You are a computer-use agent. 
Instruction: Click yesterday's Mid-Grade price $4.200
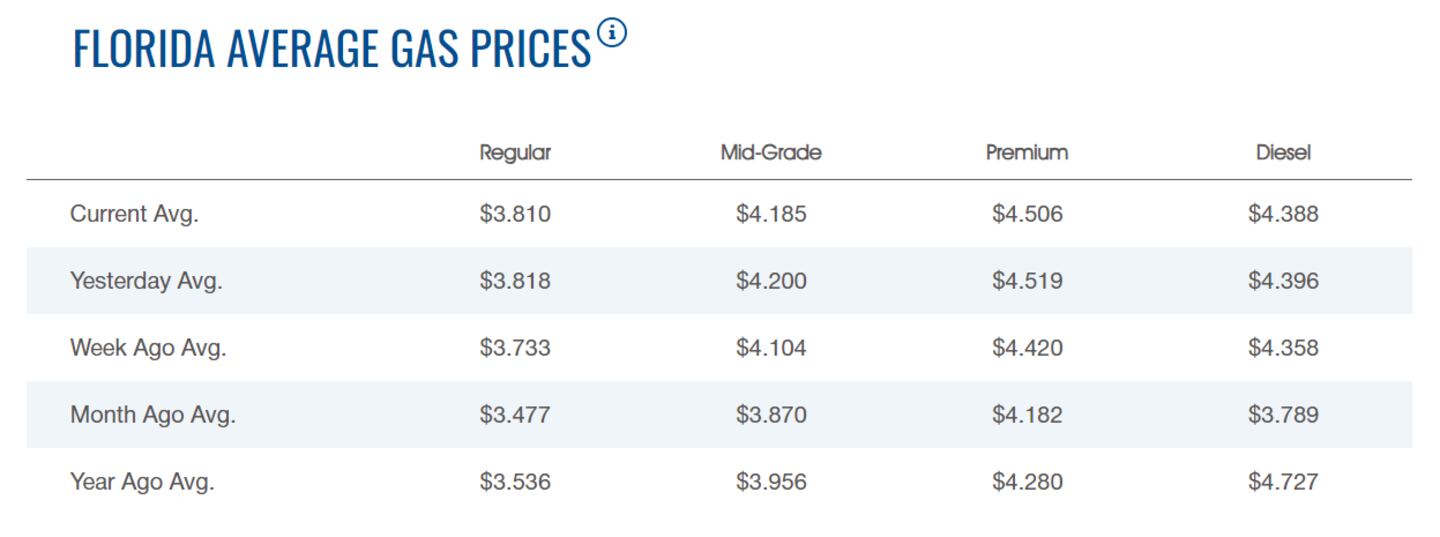771,281
